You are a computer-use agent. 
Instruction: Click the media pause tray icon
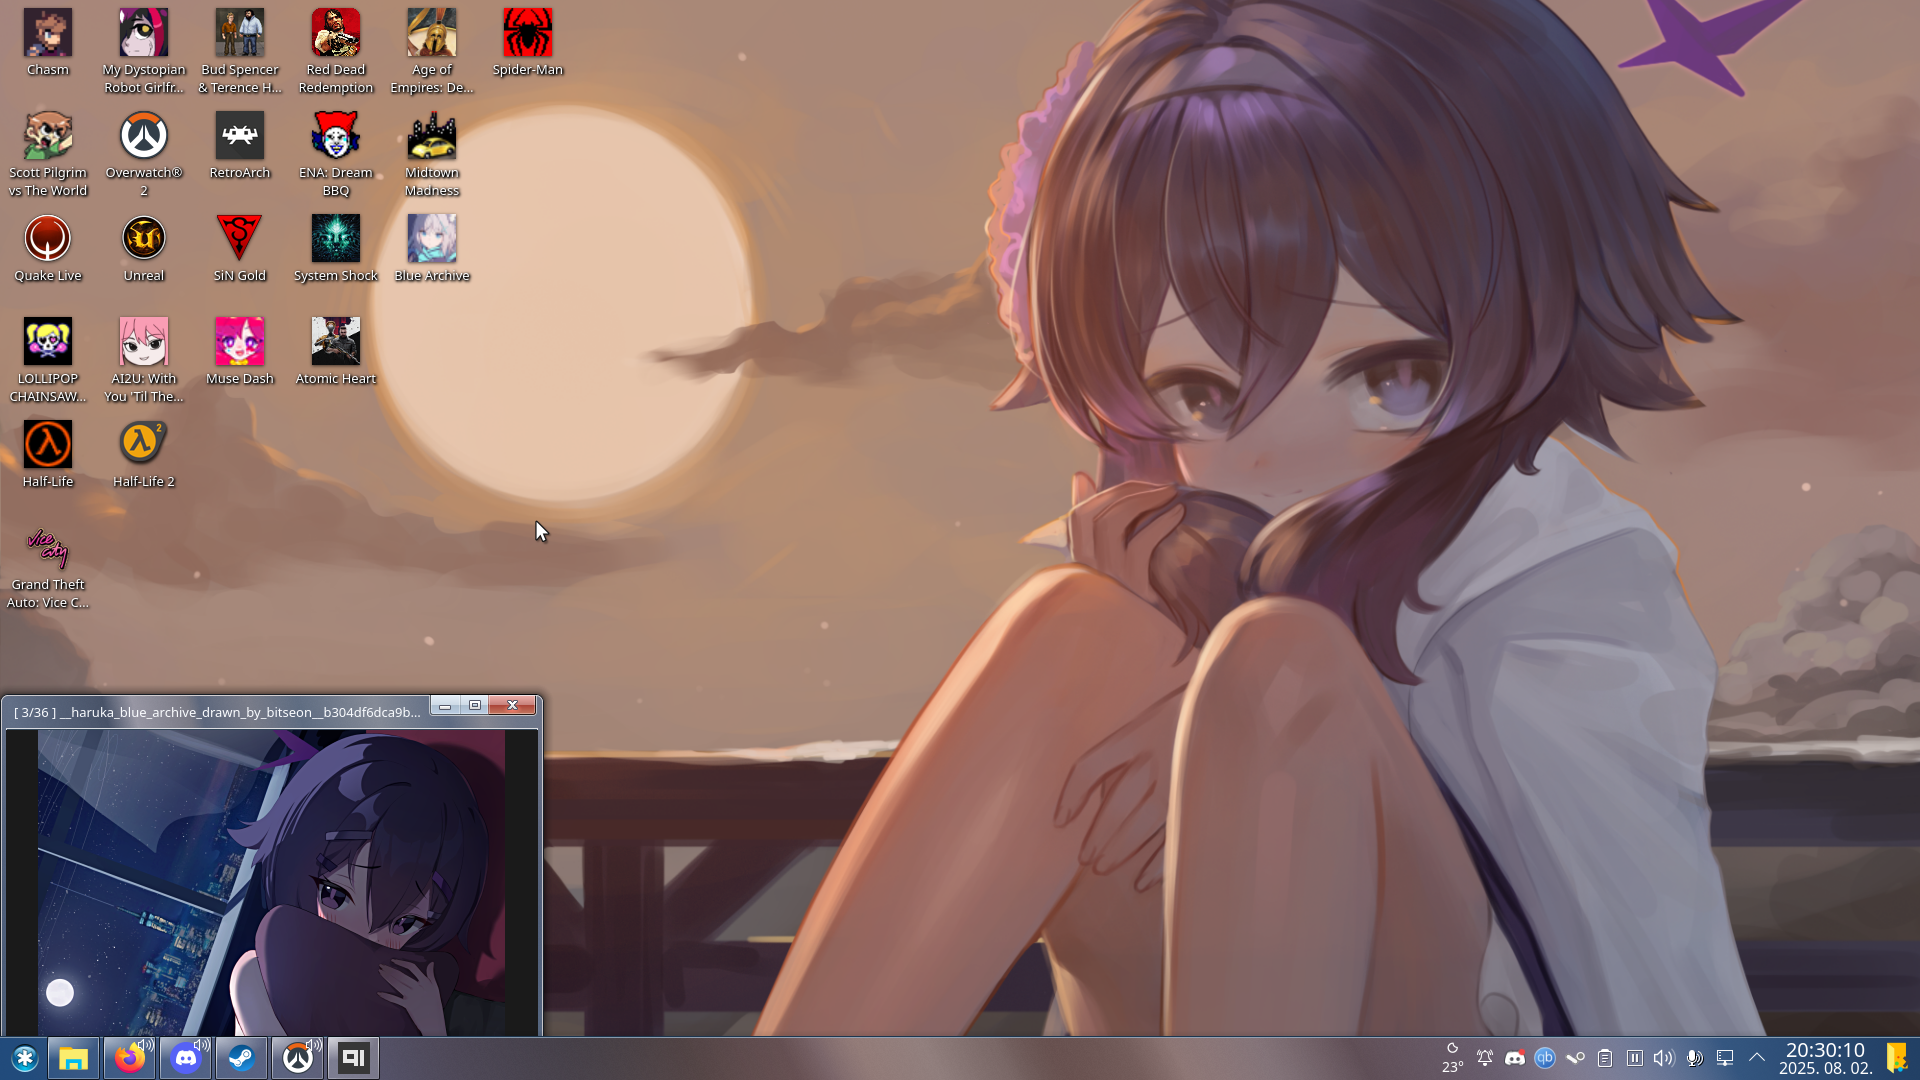click(x=1635, y=1058)
